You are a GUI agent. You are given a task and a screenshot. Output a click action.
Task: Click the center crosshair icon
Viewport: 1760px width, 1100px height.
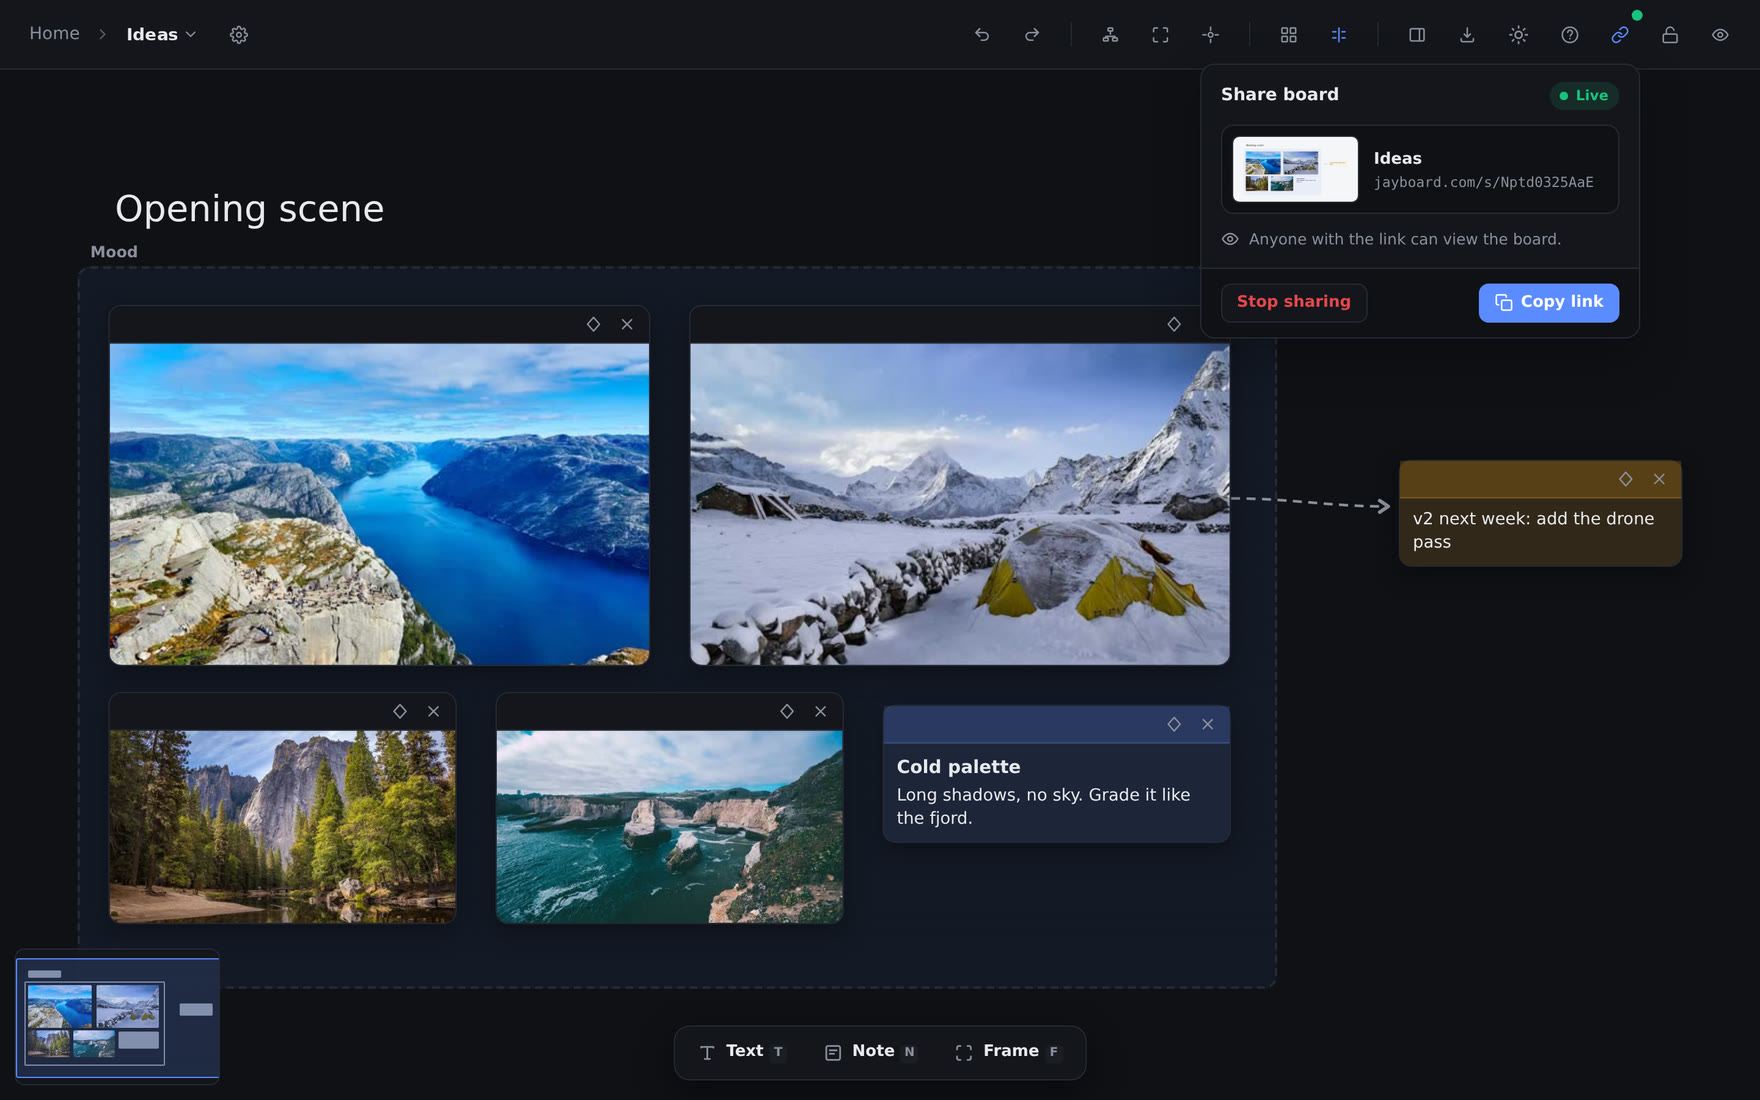coord(1210,35)
